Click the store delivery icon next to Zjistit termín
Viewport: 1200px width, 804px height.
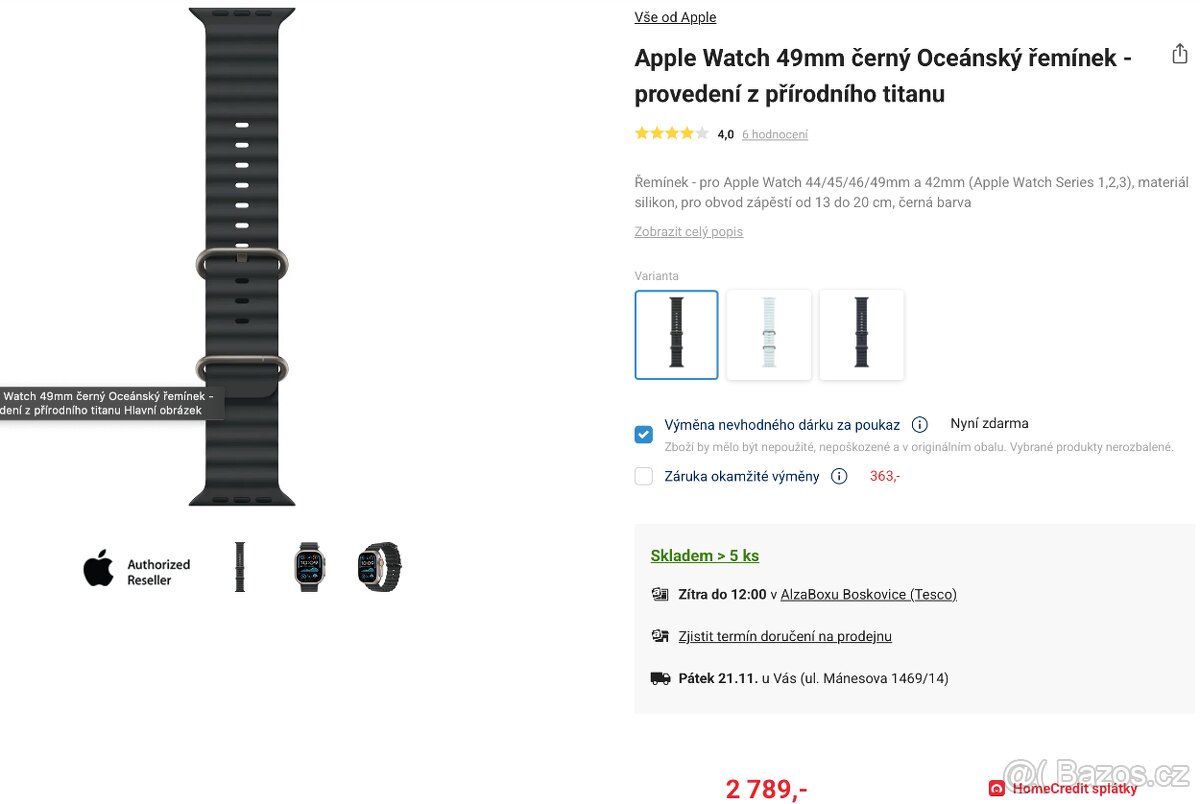tap(660, 635)
